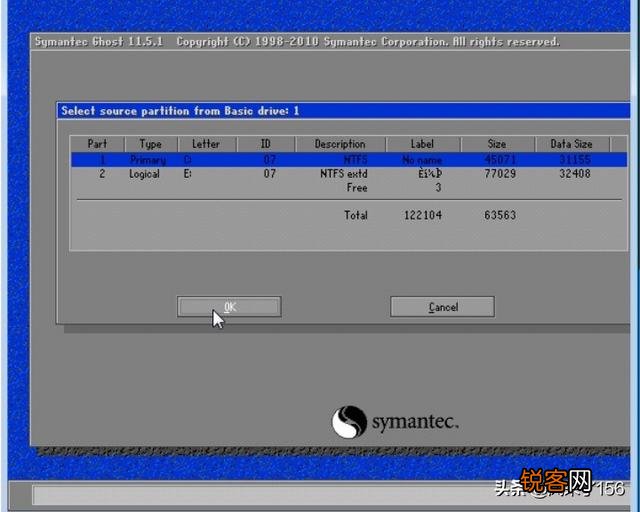Confirm selection with the OK button
The width and height of the screenshot is (640, 512).
229,307
